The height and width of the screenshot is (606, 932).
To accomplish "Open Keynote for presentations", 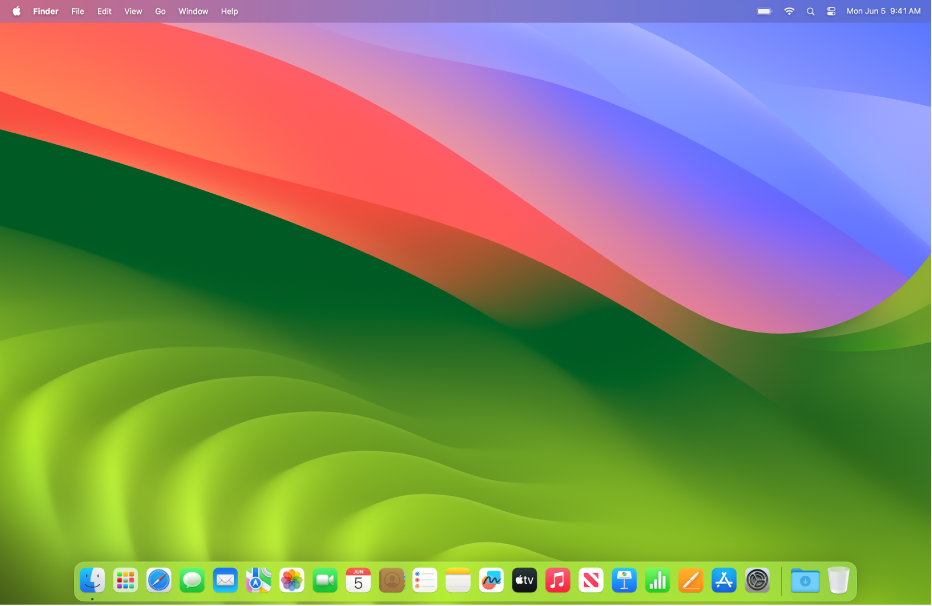I will tap(623, 580).
